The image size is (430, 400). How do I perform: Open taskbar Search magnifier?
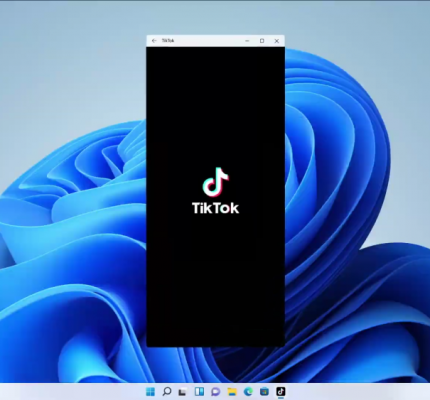tap(167, 392)
